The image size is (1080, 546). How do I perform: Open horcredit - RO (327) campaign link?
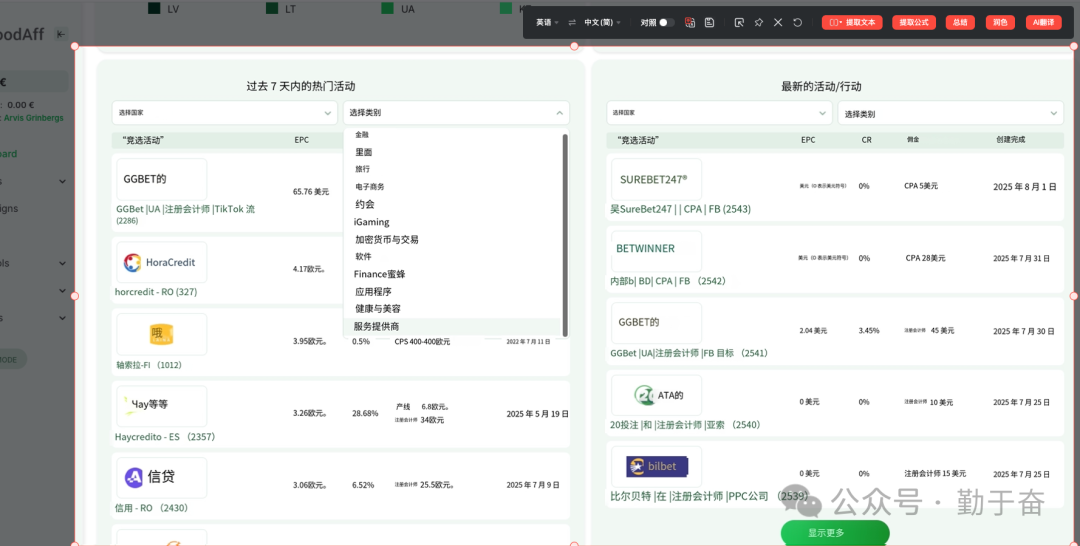(x=156, y=292)
